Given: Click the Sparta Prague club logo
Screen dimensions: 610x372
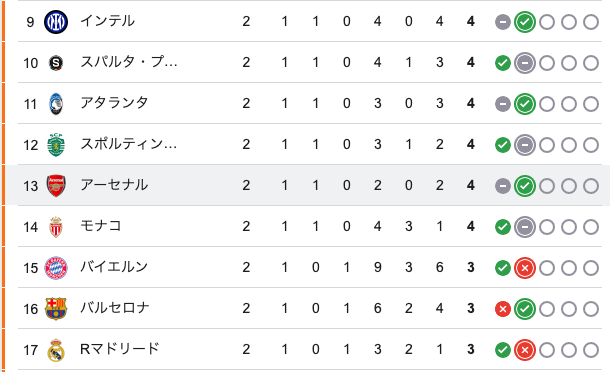Looking at the screenshot, I should [56, 63].
